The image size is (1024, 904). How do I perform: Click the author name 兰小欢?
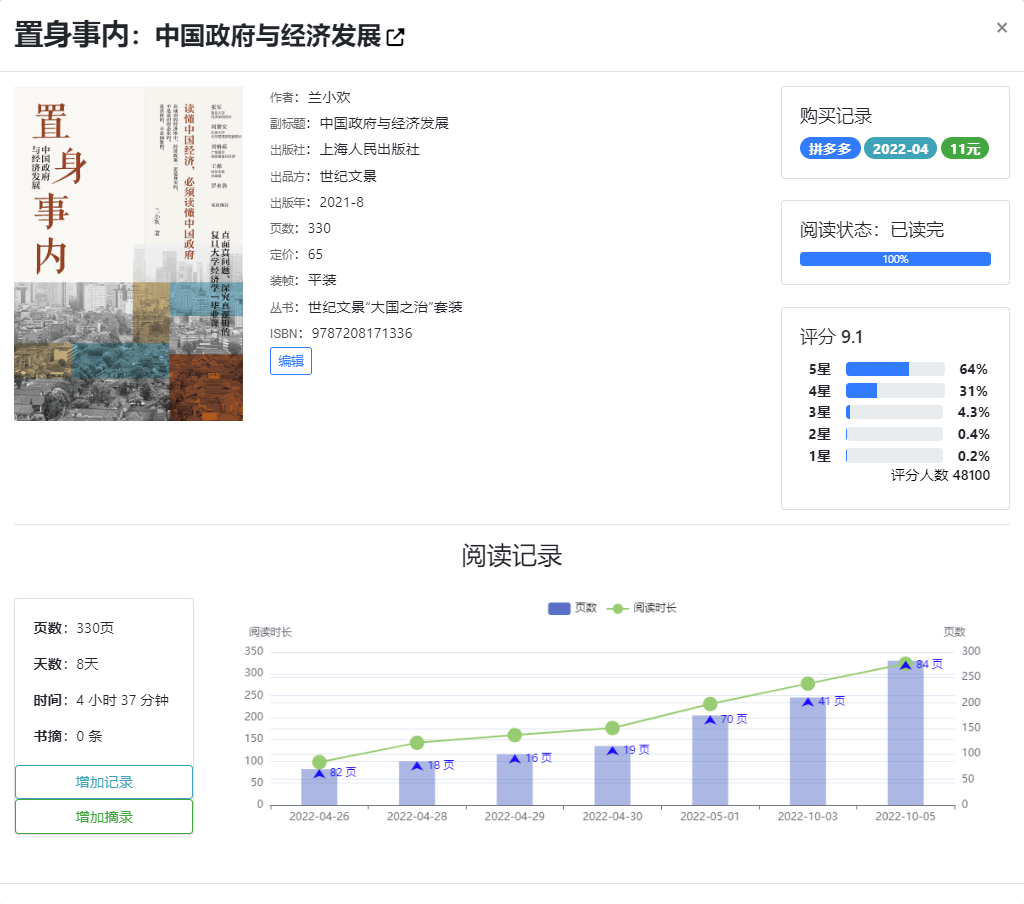pyautogui.click(x=329, y=97)
